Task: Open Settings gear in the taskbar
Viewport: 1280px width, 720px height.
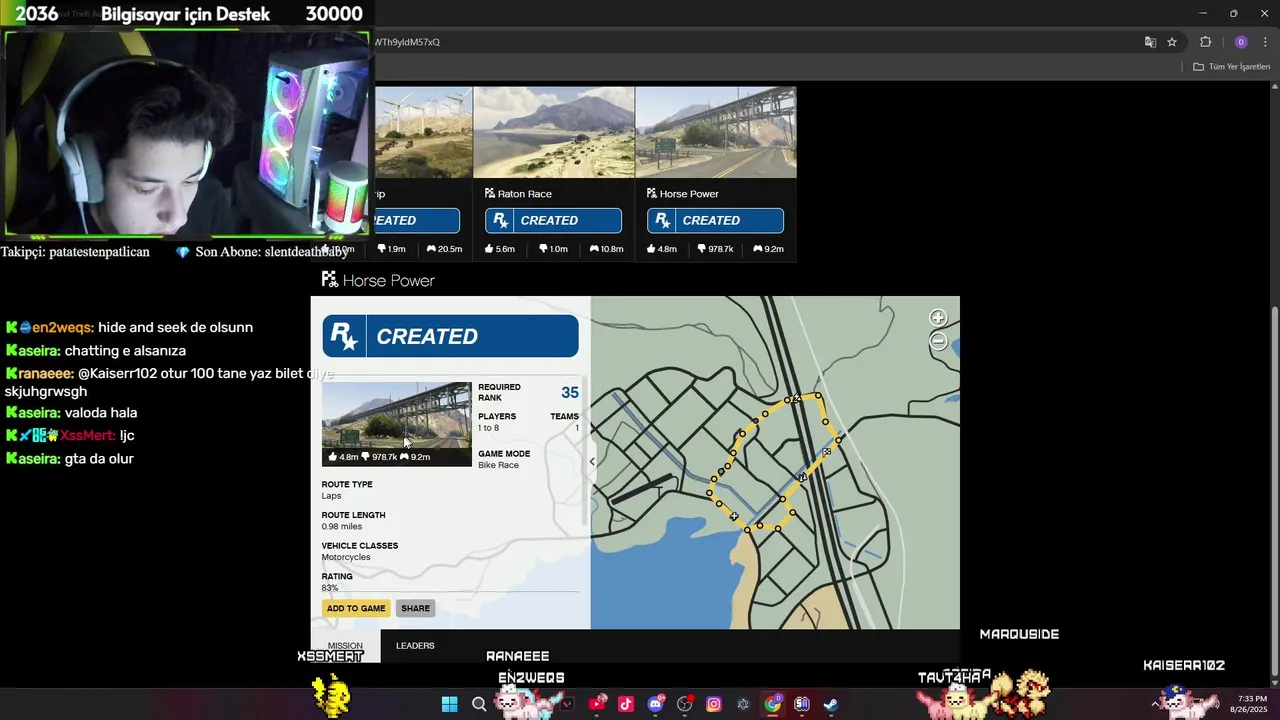Action: tap(743, 704)
